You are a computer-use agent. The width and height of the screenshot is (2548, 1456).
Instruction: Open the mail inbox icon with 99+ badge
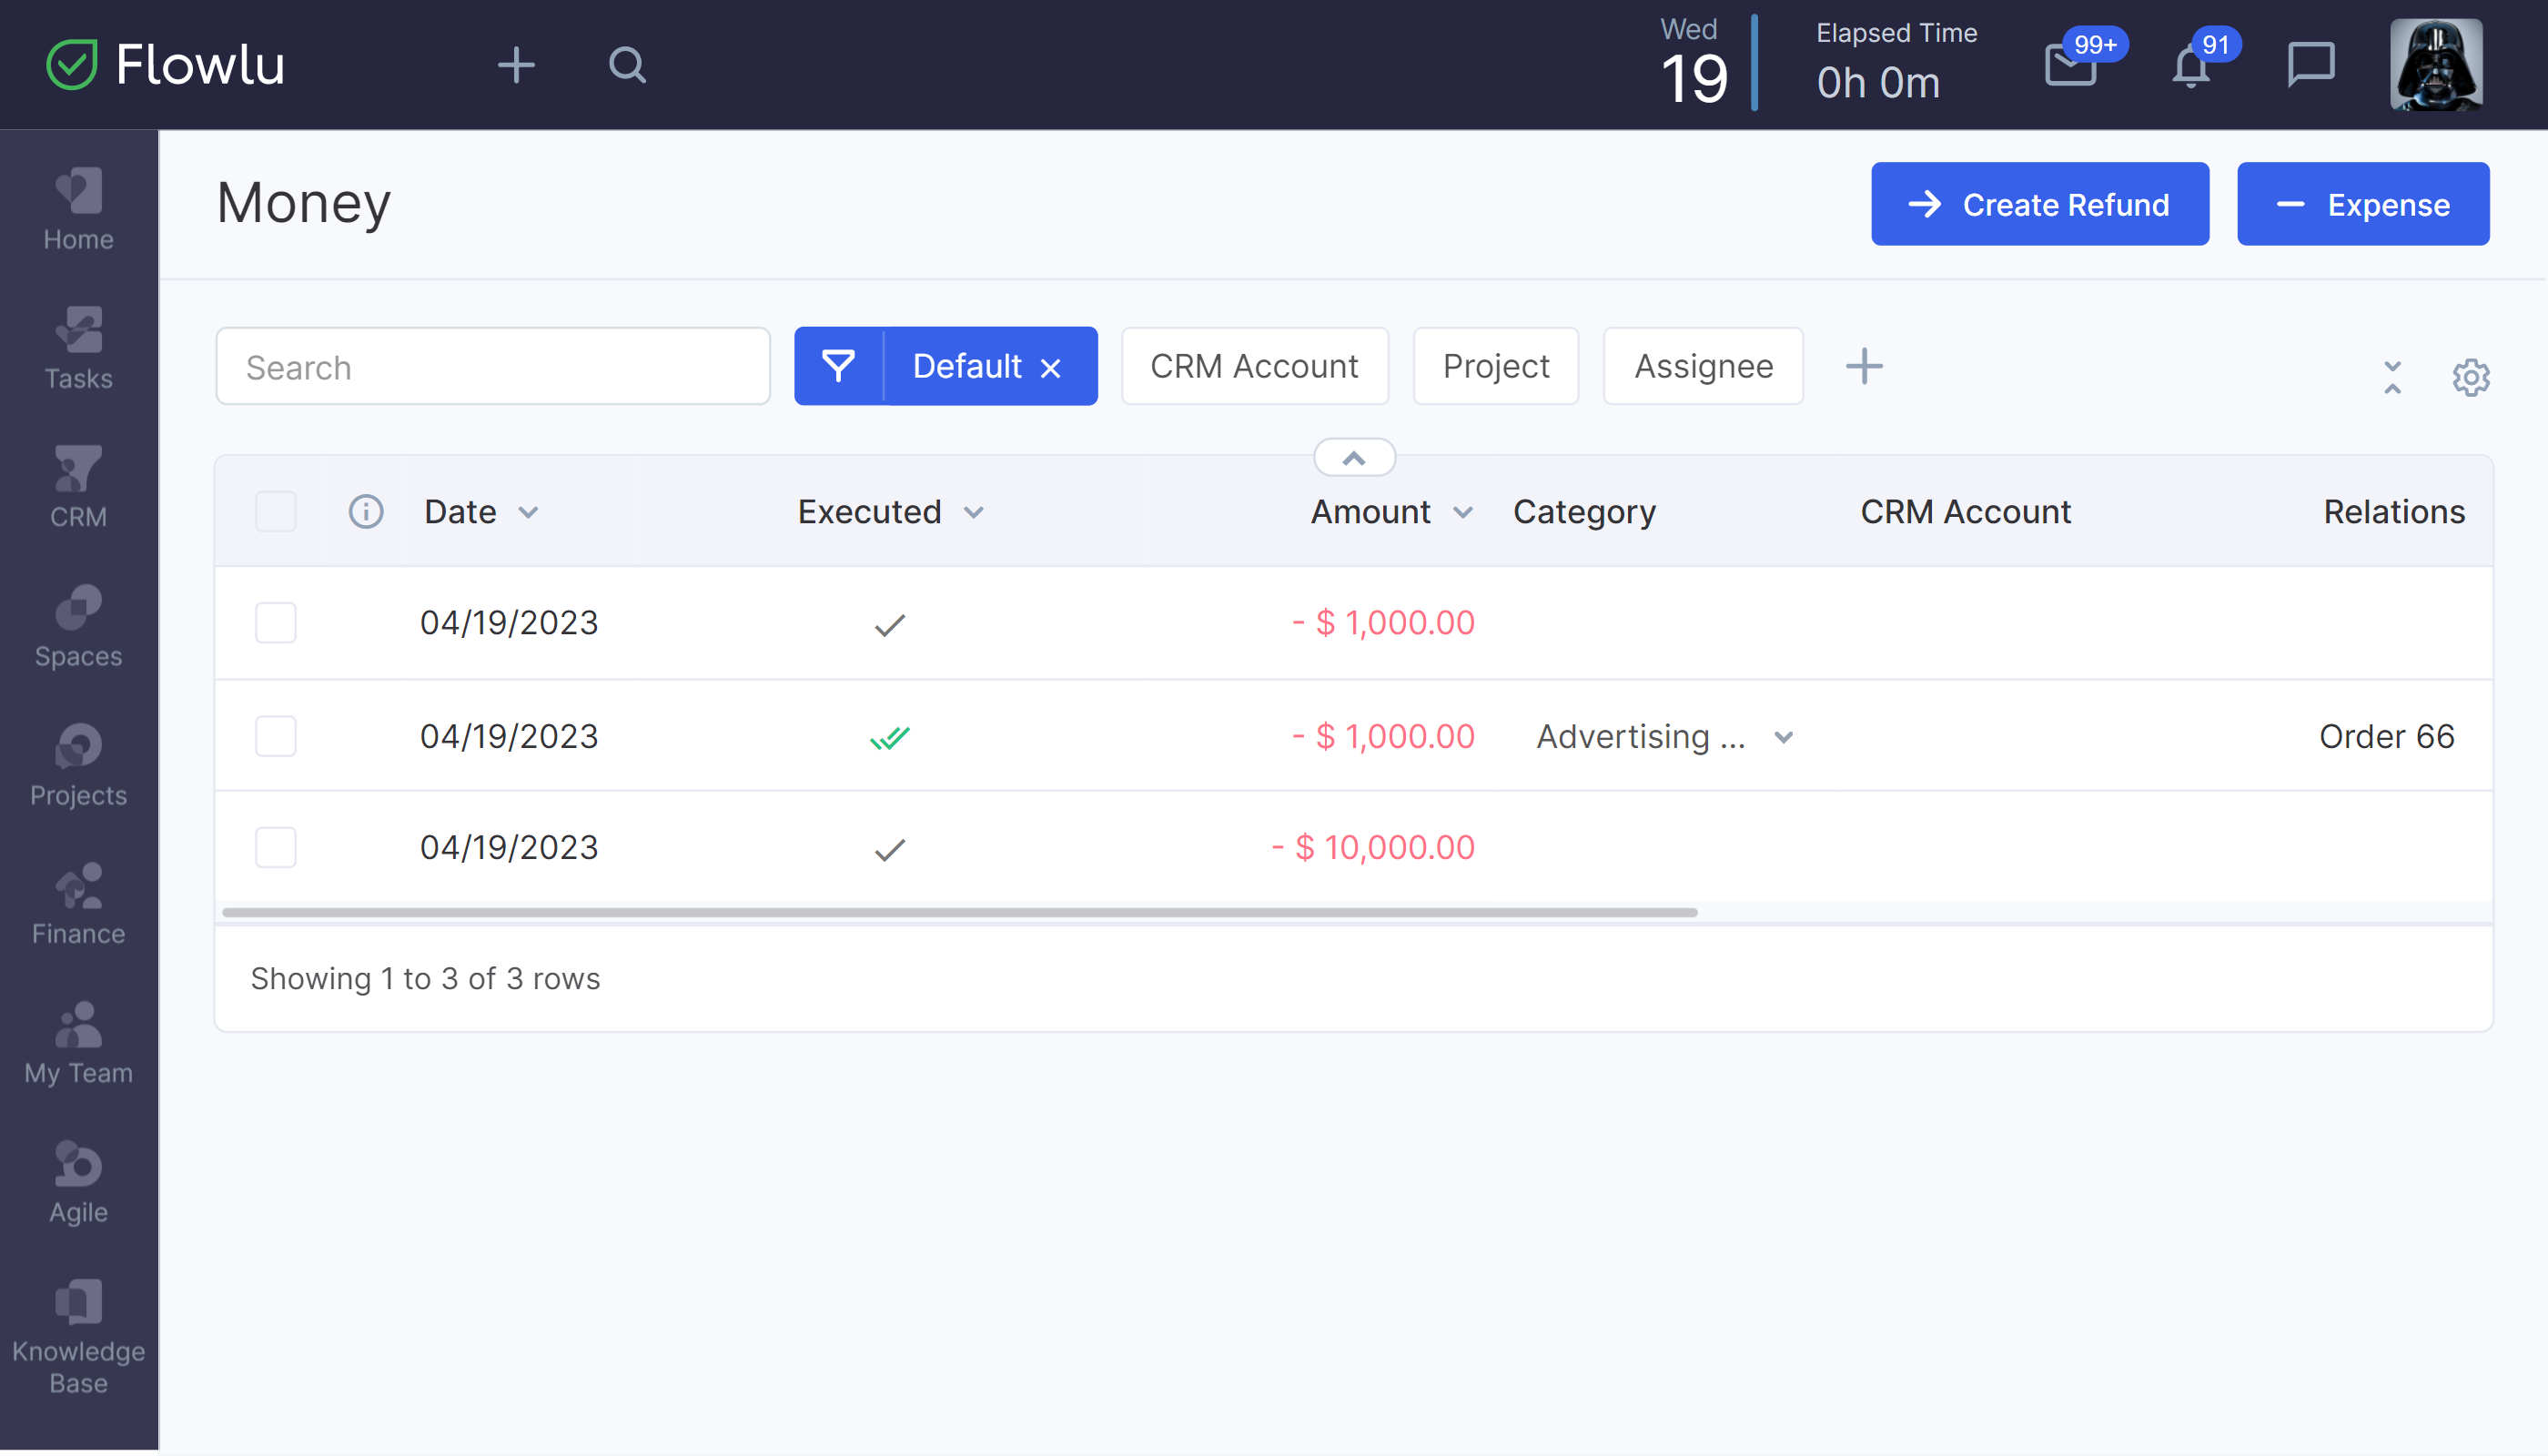pos(2070,66)
